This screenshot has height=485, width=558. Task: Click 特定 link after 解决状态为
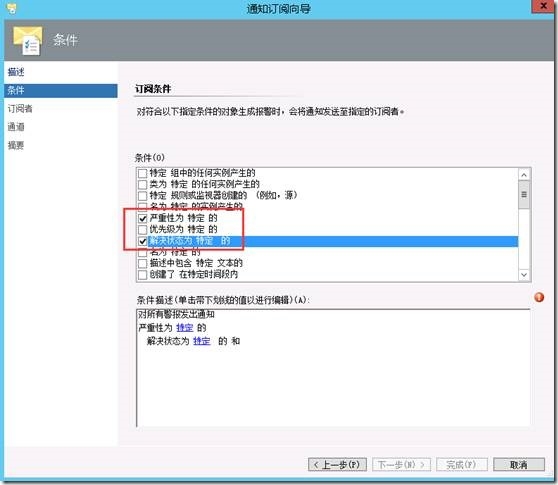pyautogui.click(x=201, y=341)
